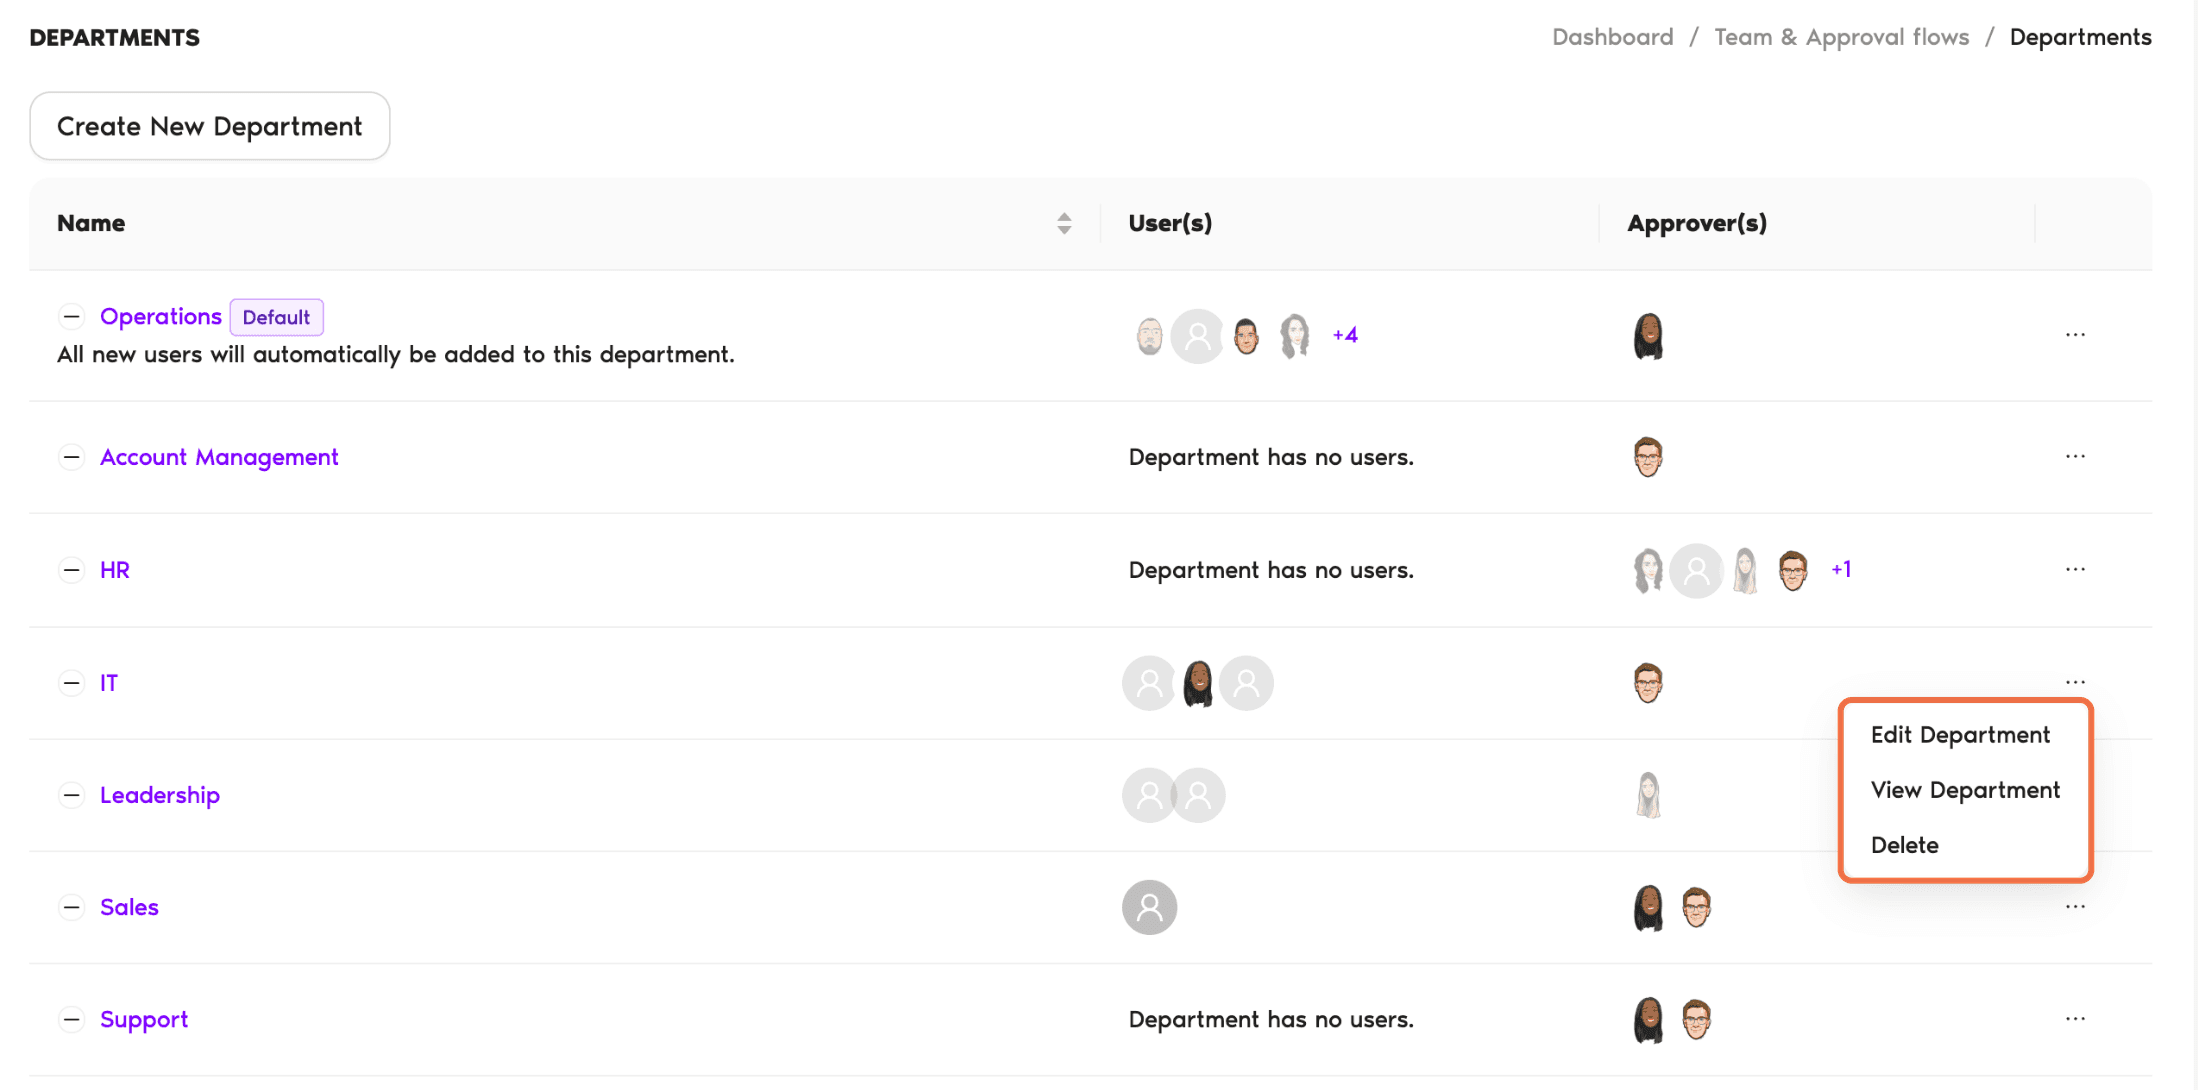Open the IT department link
The height and width of the screenshot is (1090, 2198).
pos(109,683)
